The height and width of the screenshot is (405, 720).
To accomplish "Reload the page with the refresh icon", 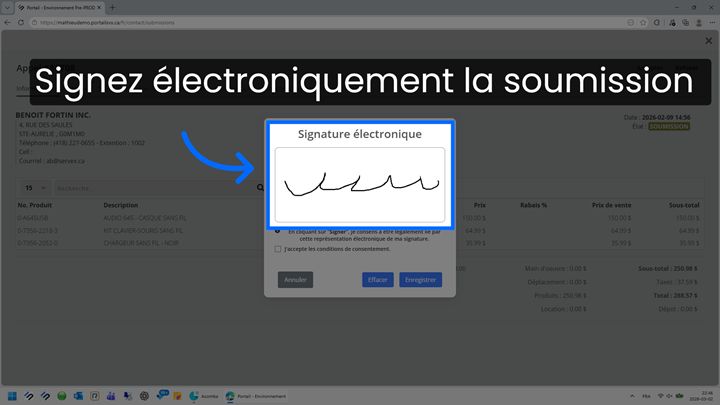I will [x=21, y=22].
